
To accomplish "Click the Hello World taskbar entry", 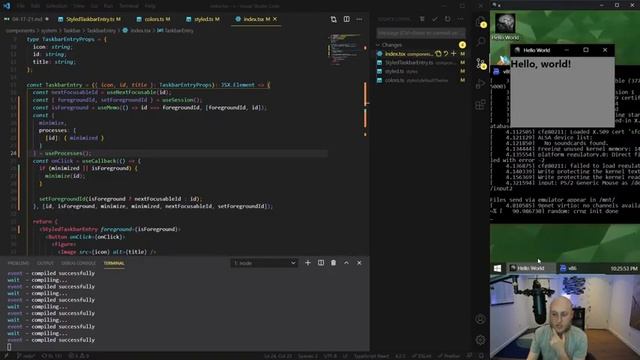I will [530, 268].
